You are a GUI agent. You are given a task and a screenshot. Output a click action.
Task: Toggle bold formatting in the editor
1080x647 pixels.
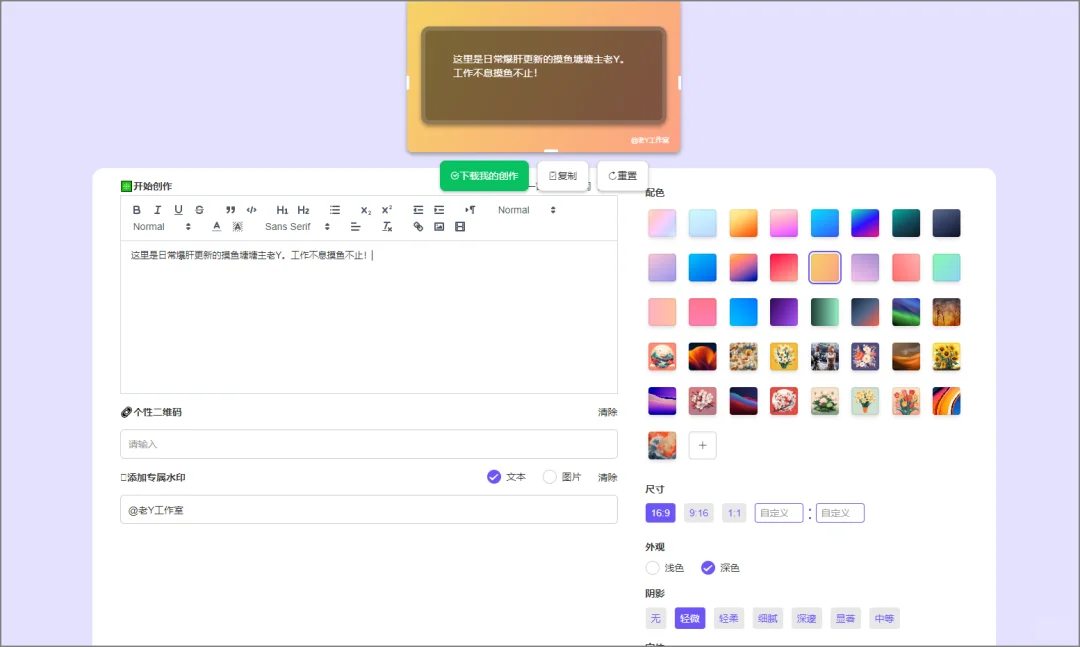coord(137,210)
